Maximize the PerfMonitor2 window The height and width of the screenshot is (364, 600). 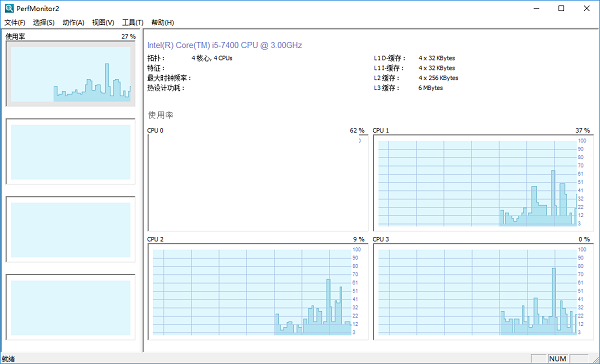(561, 8)
